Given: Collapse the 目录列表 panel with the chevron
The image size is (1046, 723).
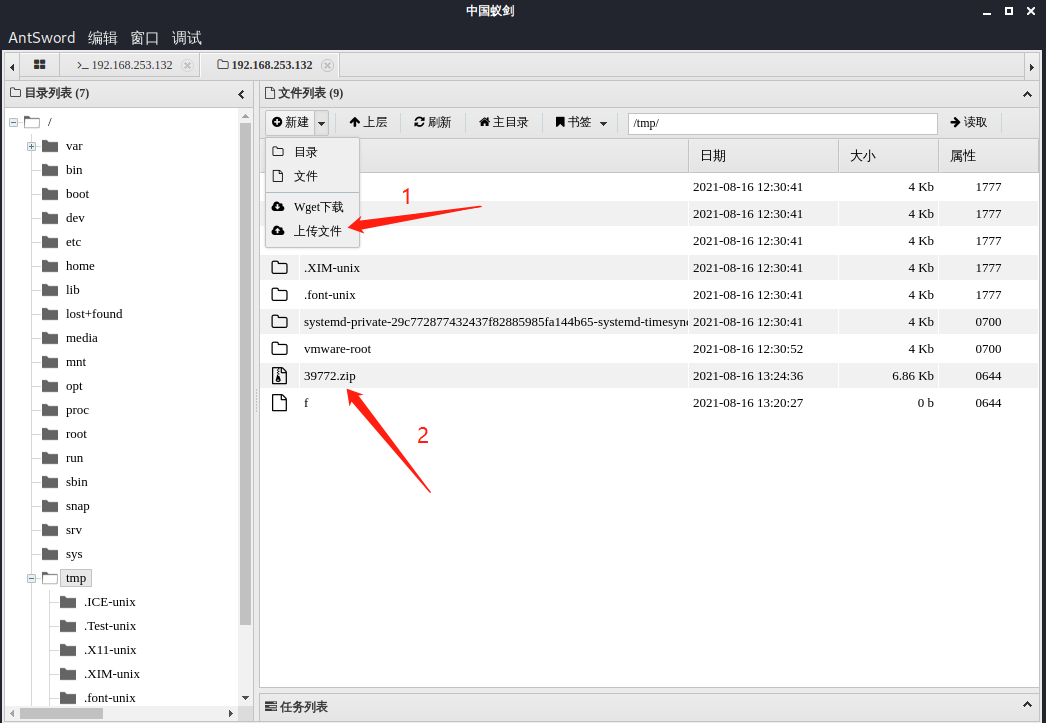Looking at the screenshot, I should (241, 94).
